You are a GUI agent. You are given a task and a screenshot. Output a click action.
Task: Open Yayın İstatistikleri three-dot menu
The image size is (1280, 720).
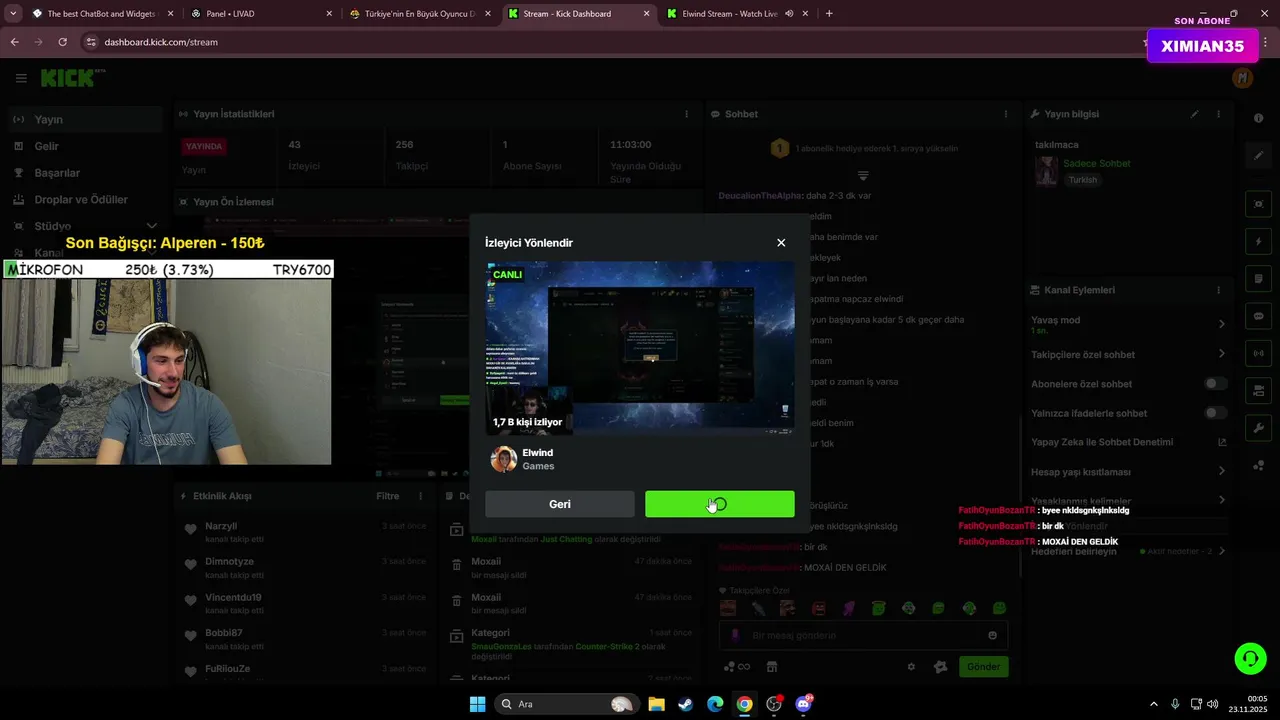pyautogui.click(x=686, y=114)
